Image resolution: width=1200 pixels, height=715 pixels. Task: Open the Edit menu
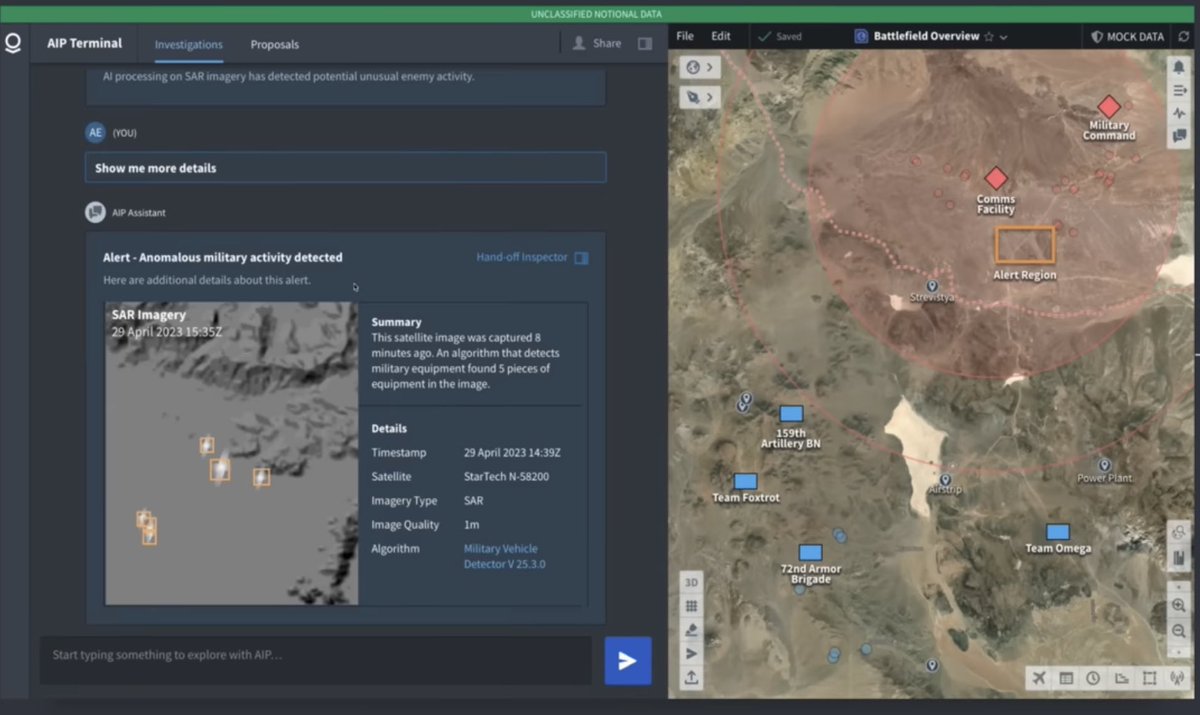pos(721,36)
